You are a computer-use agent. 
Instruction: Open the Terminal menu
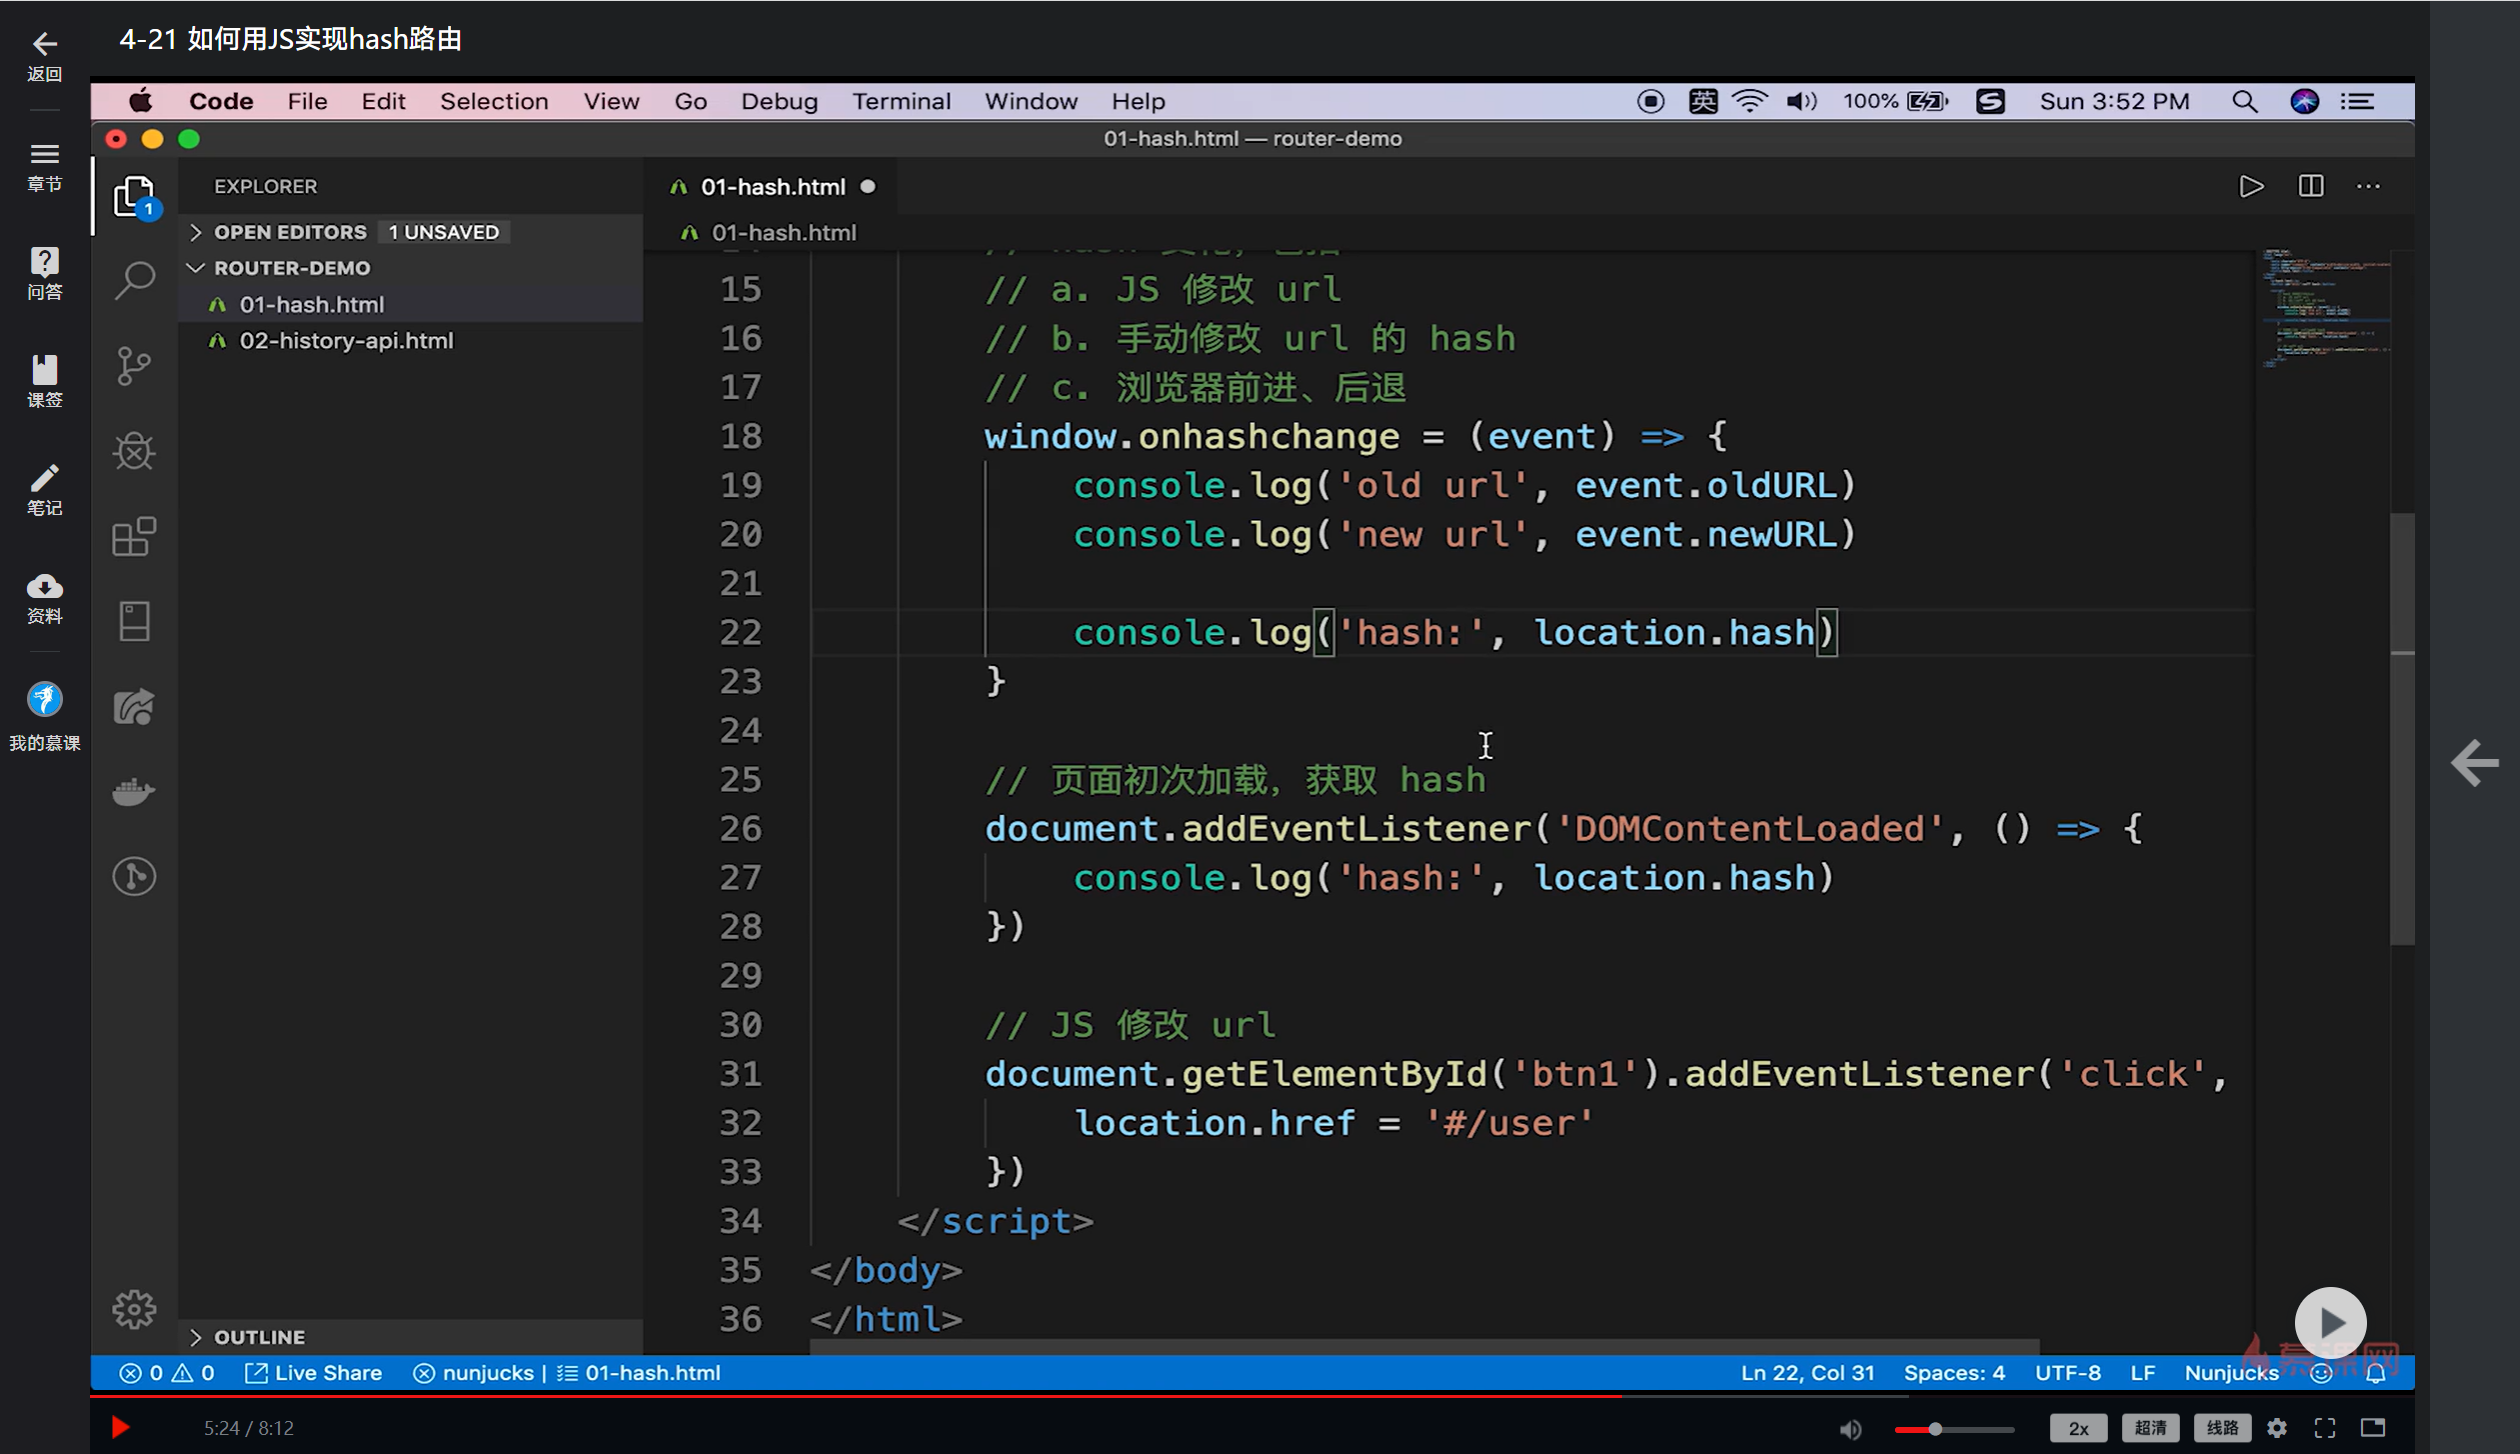tap(900, 101)
